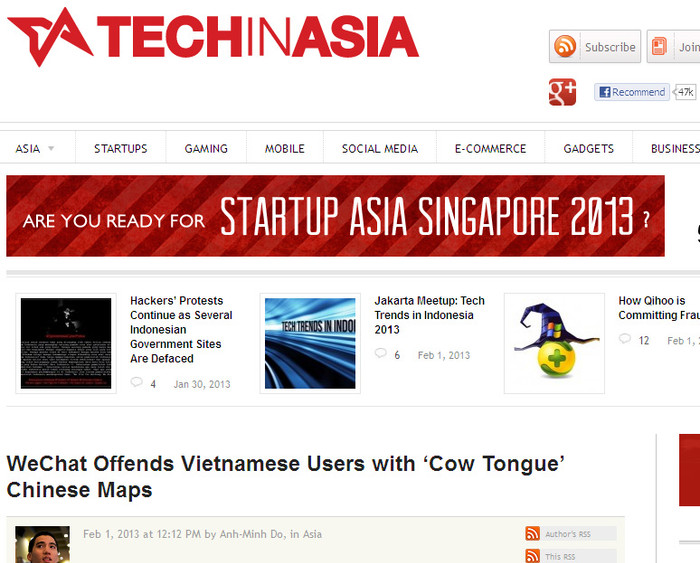Click the orange RSS Subscribe icon
Viewport: 700px width, 563px height.
coord(565,46)
